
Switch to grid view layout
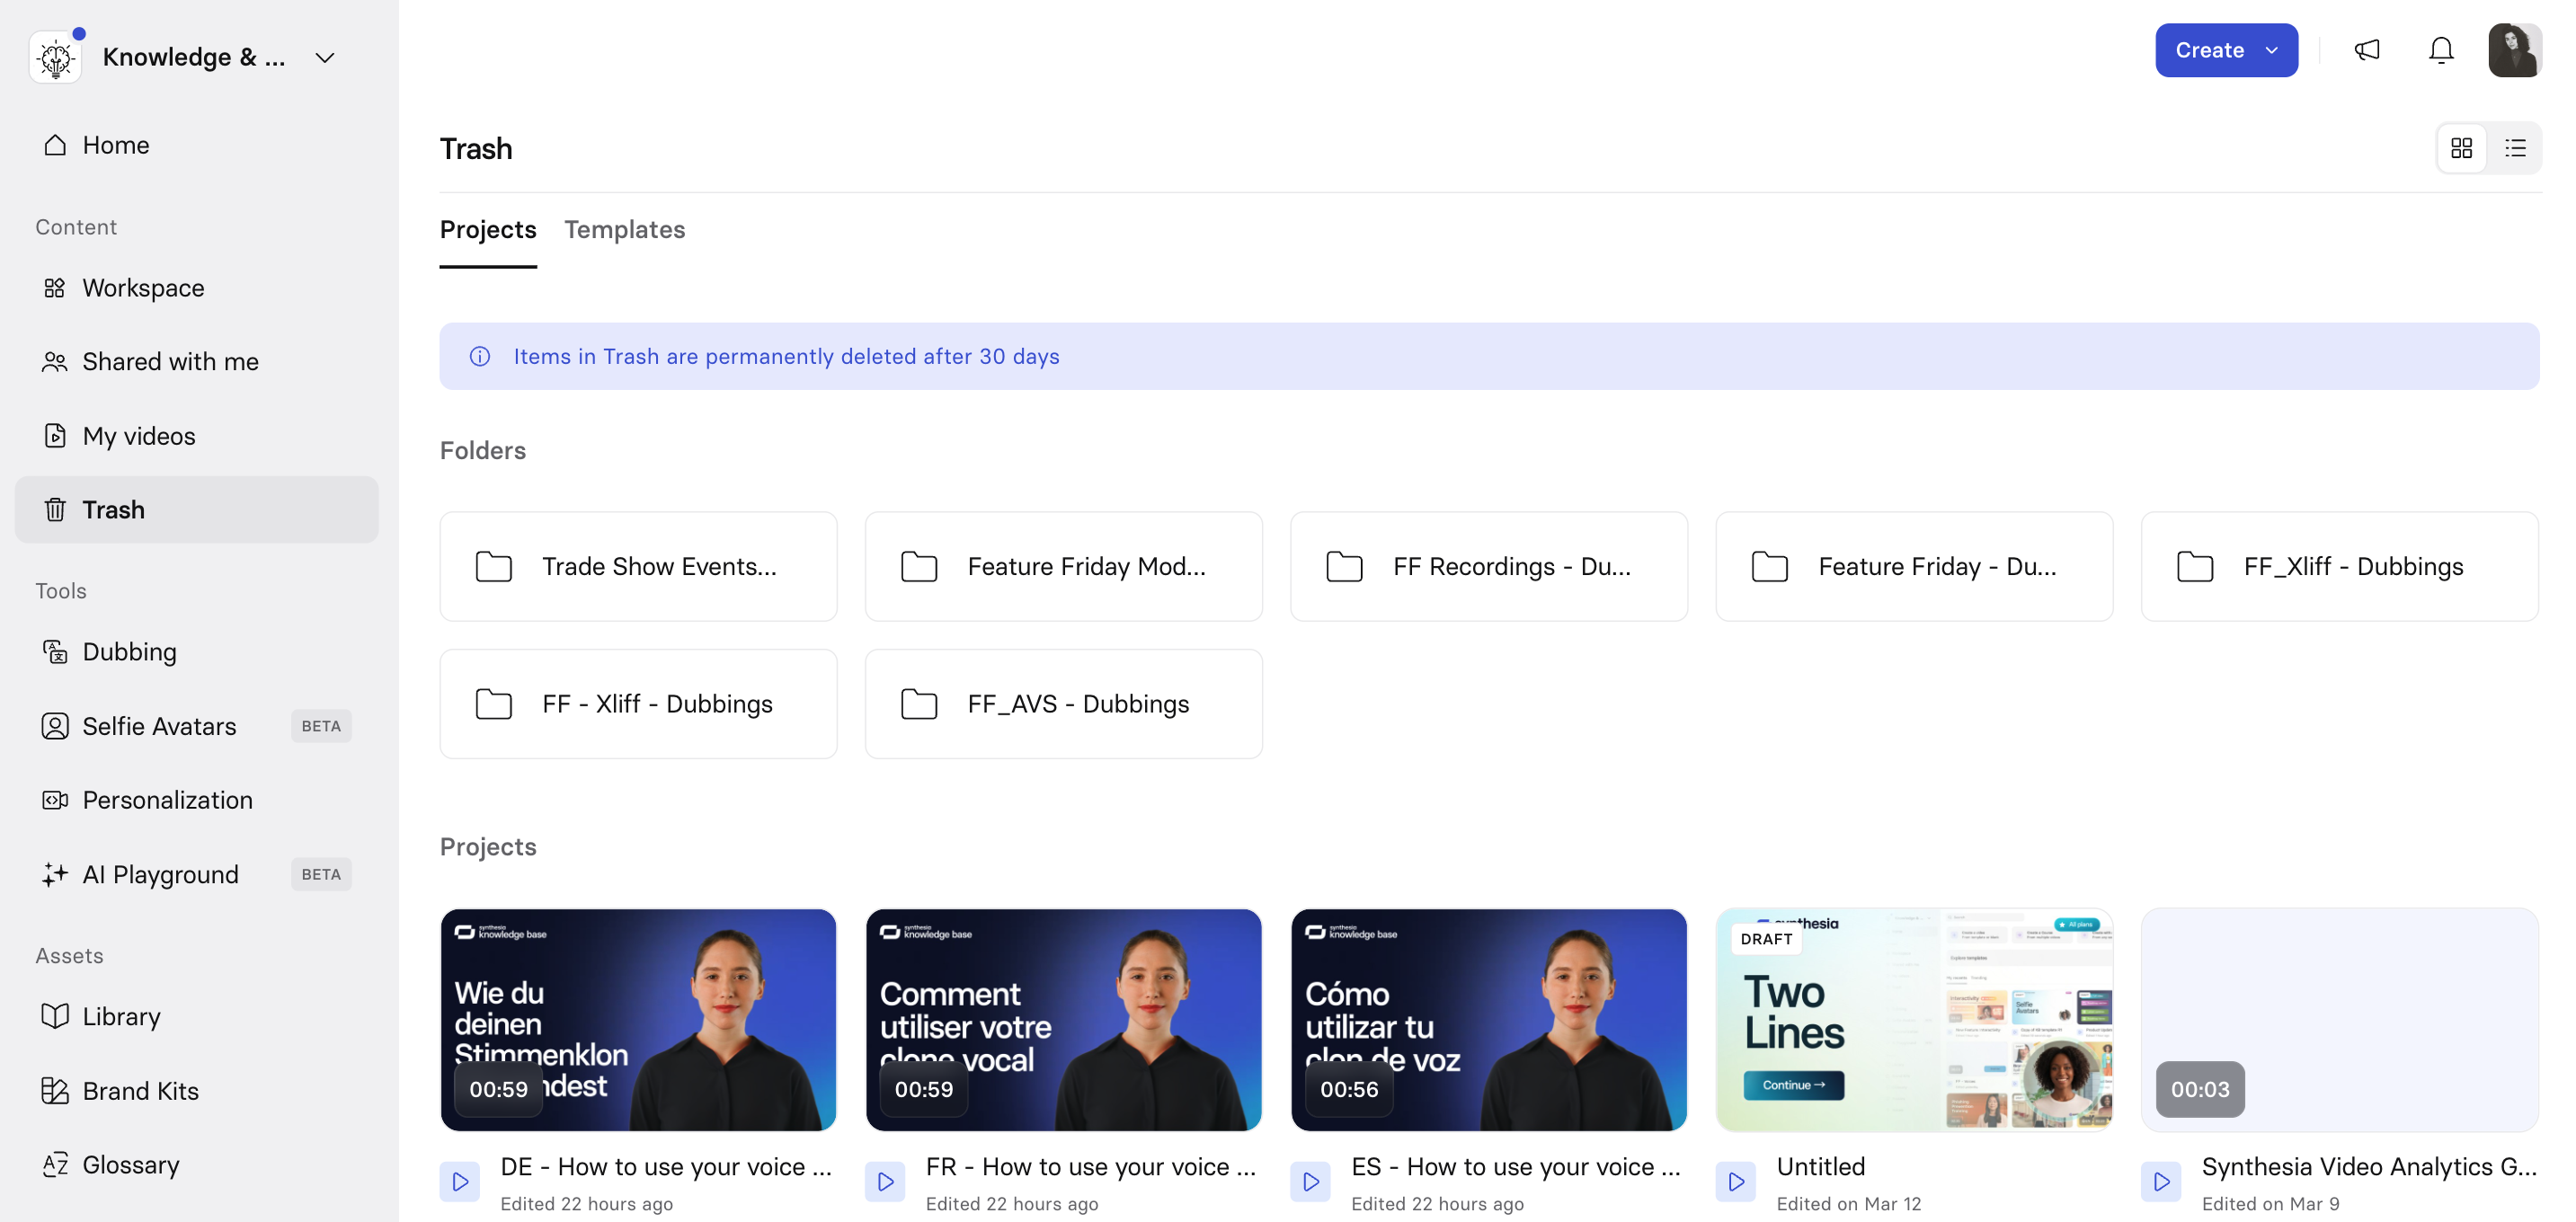tap(2461, 148)
